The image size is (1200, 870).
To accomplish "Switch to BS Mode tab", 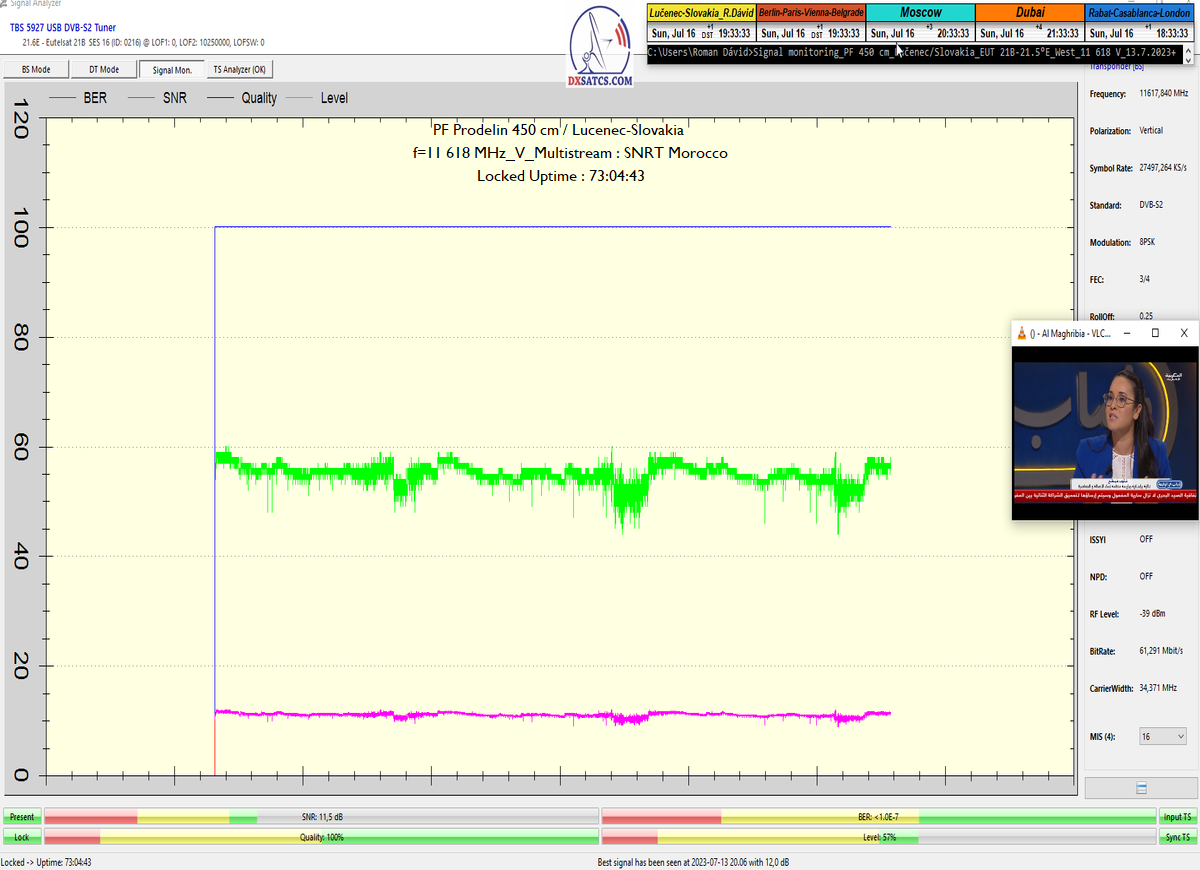I will tap(36, 70).
